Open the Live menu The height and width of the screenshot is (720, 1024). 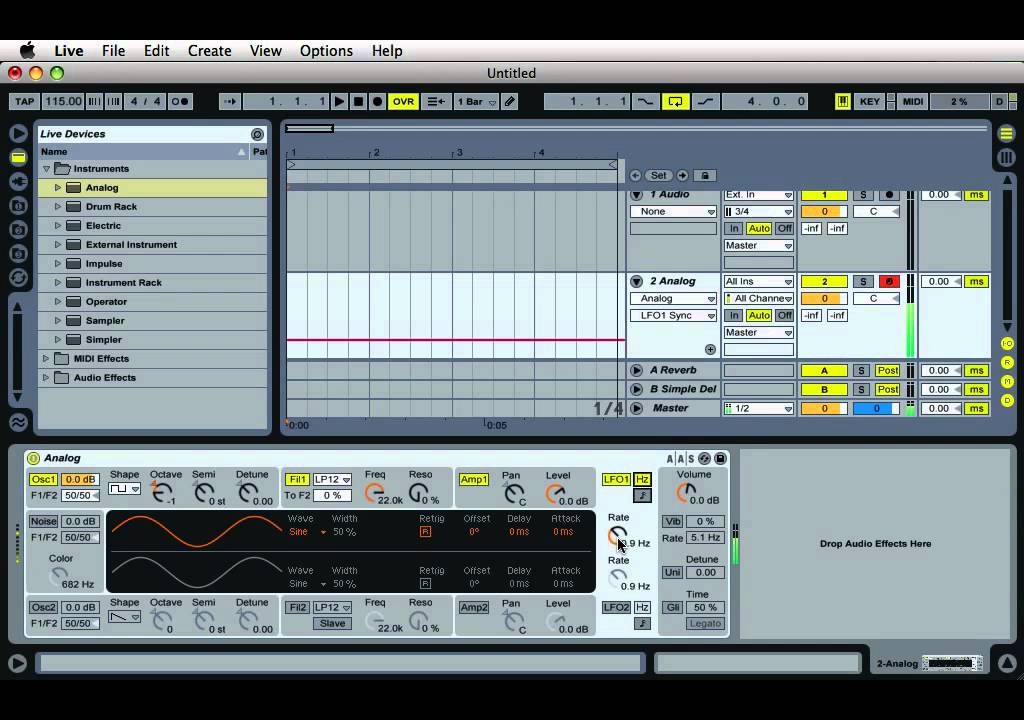click(69, 51)
